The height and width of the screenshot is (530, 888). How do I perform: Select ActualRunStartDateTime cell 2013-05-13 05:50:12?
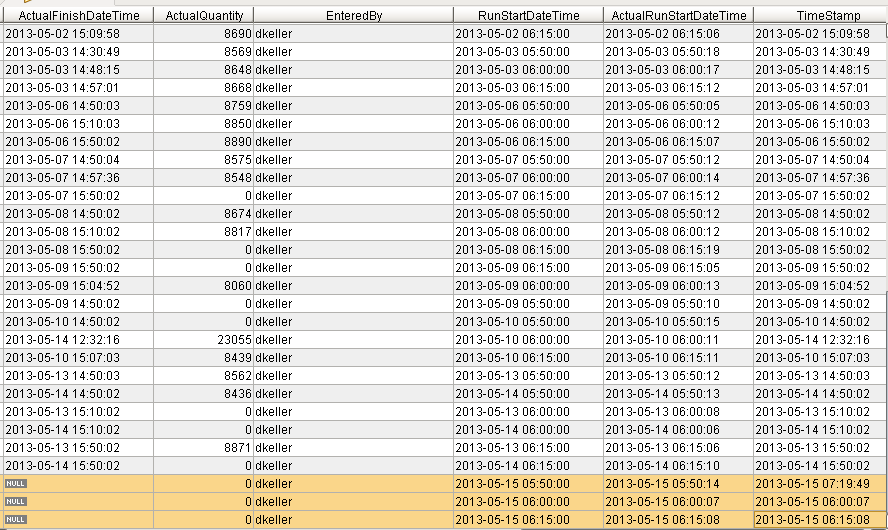(x=678, y=375)
